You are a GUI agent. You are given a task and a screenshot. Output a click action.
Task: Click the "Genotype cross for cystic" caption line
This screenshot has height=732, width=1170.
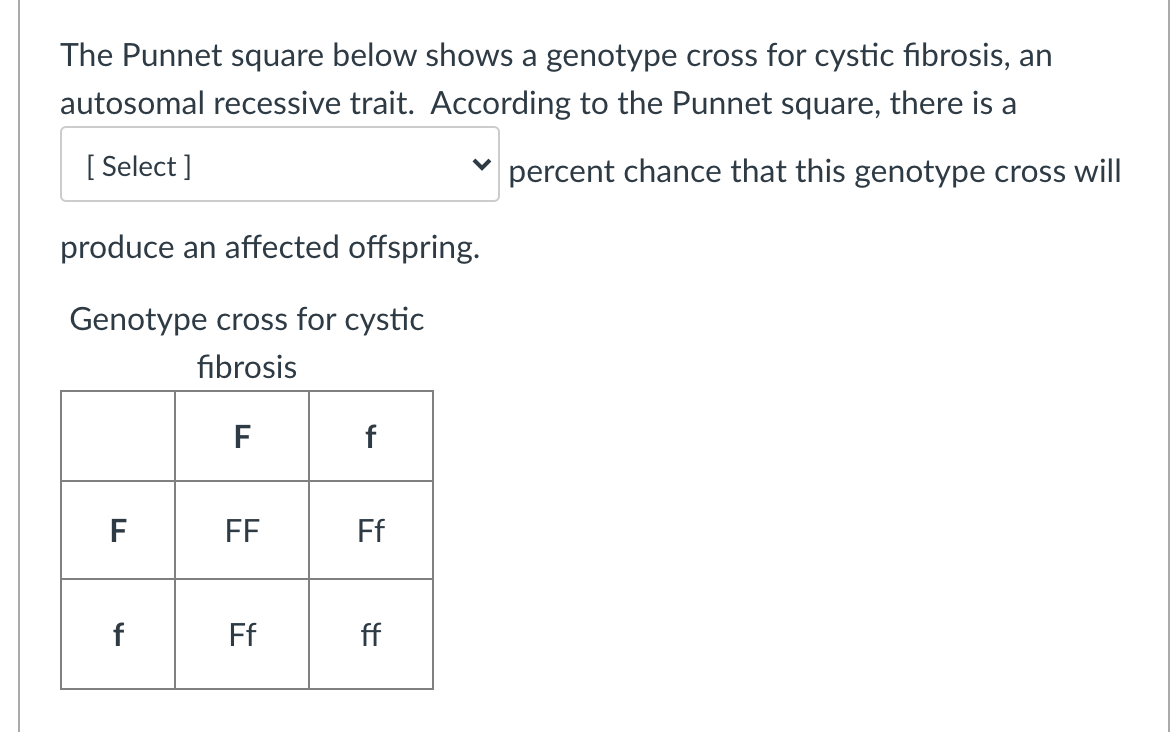point(247,320)
